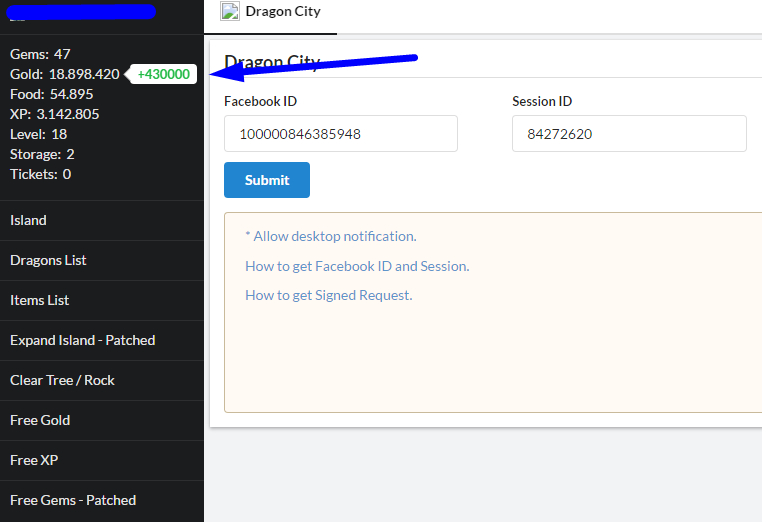The height and width of the screenshot is (522, 762).
Task: Click the XP: 3.142.805 stat
Action: pyautogui.click(x=54, y=114)
